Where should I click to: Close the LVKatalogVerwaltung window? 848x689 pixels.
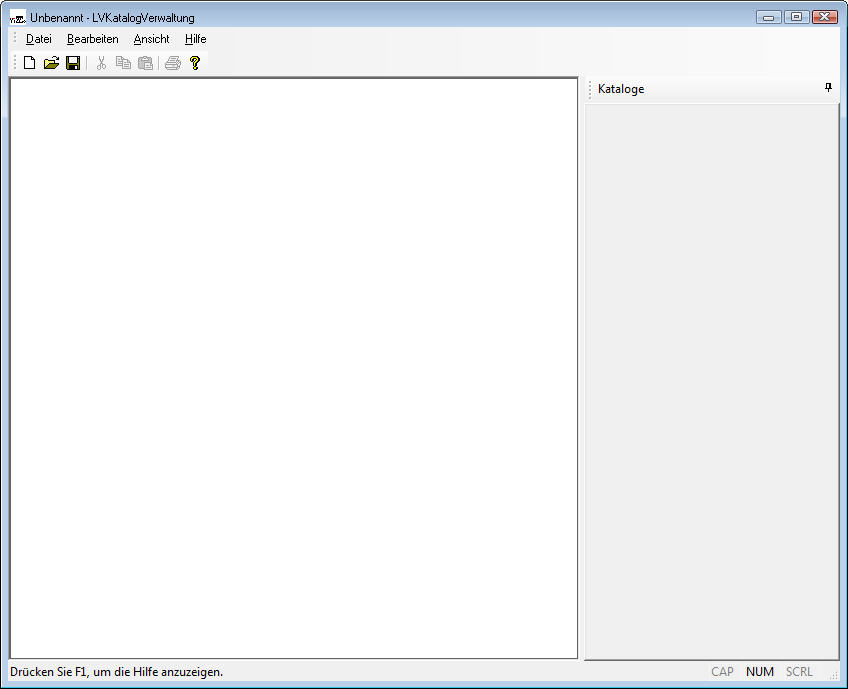[x=825, y=17]
